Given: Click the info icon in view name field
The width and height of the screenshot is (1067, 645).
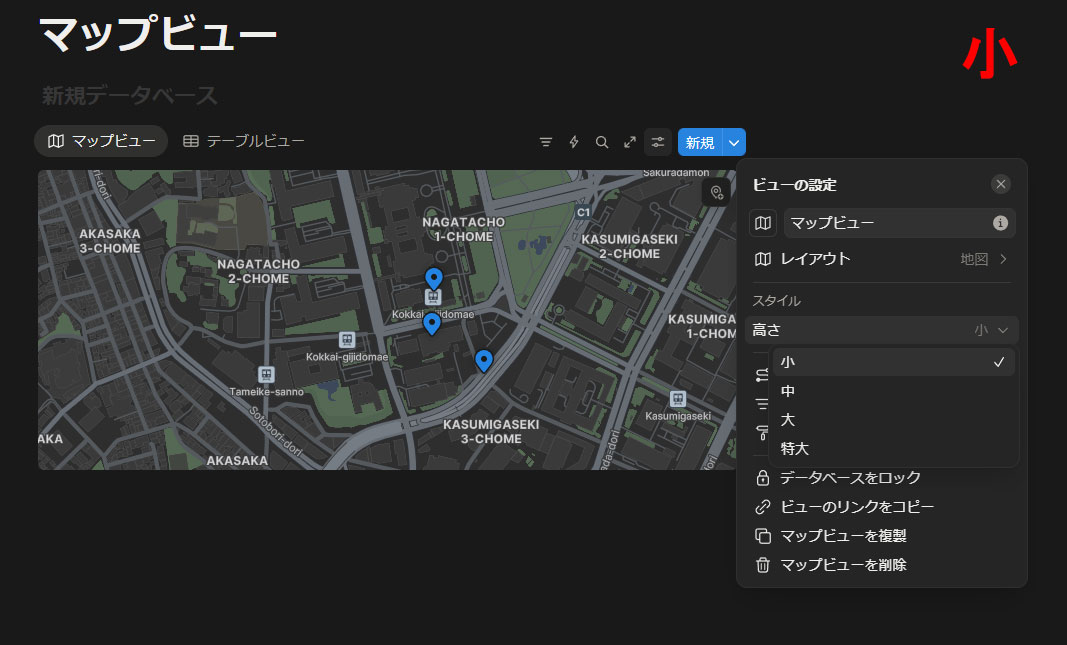Looking at the screenshot, I should pos(999,223).
